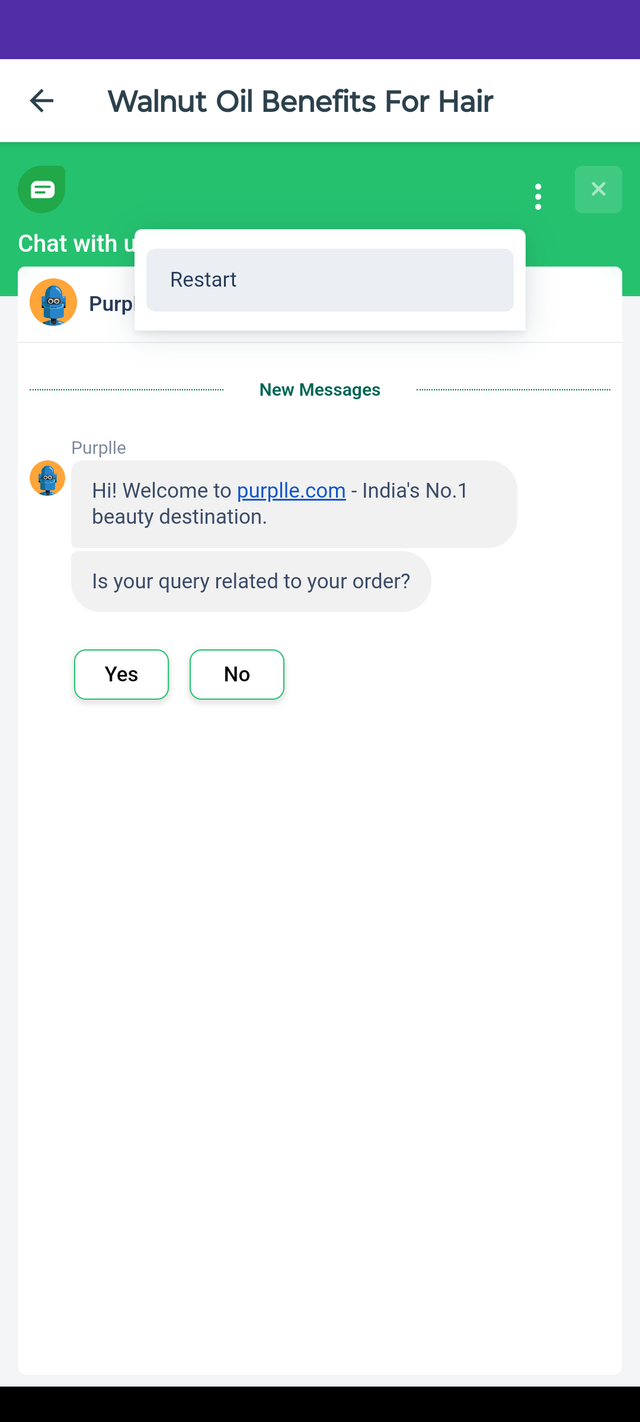
Task: Click the green chat bubble logo icon
Action: (x=42, y=189)
